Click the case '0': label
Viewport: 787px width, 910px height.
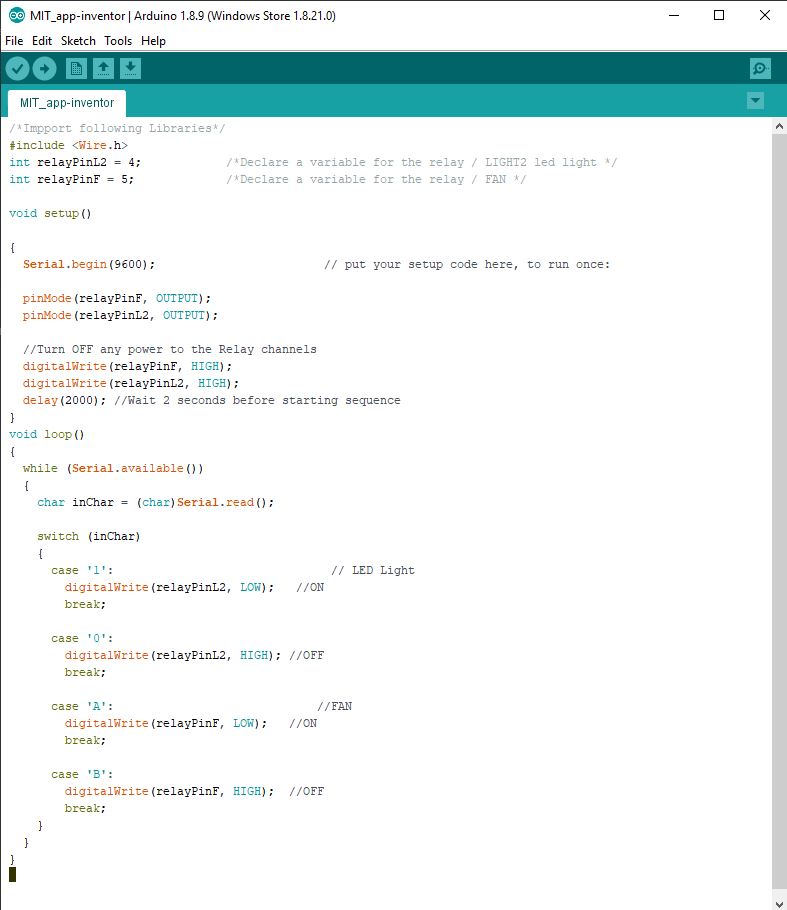coord(82,638)
